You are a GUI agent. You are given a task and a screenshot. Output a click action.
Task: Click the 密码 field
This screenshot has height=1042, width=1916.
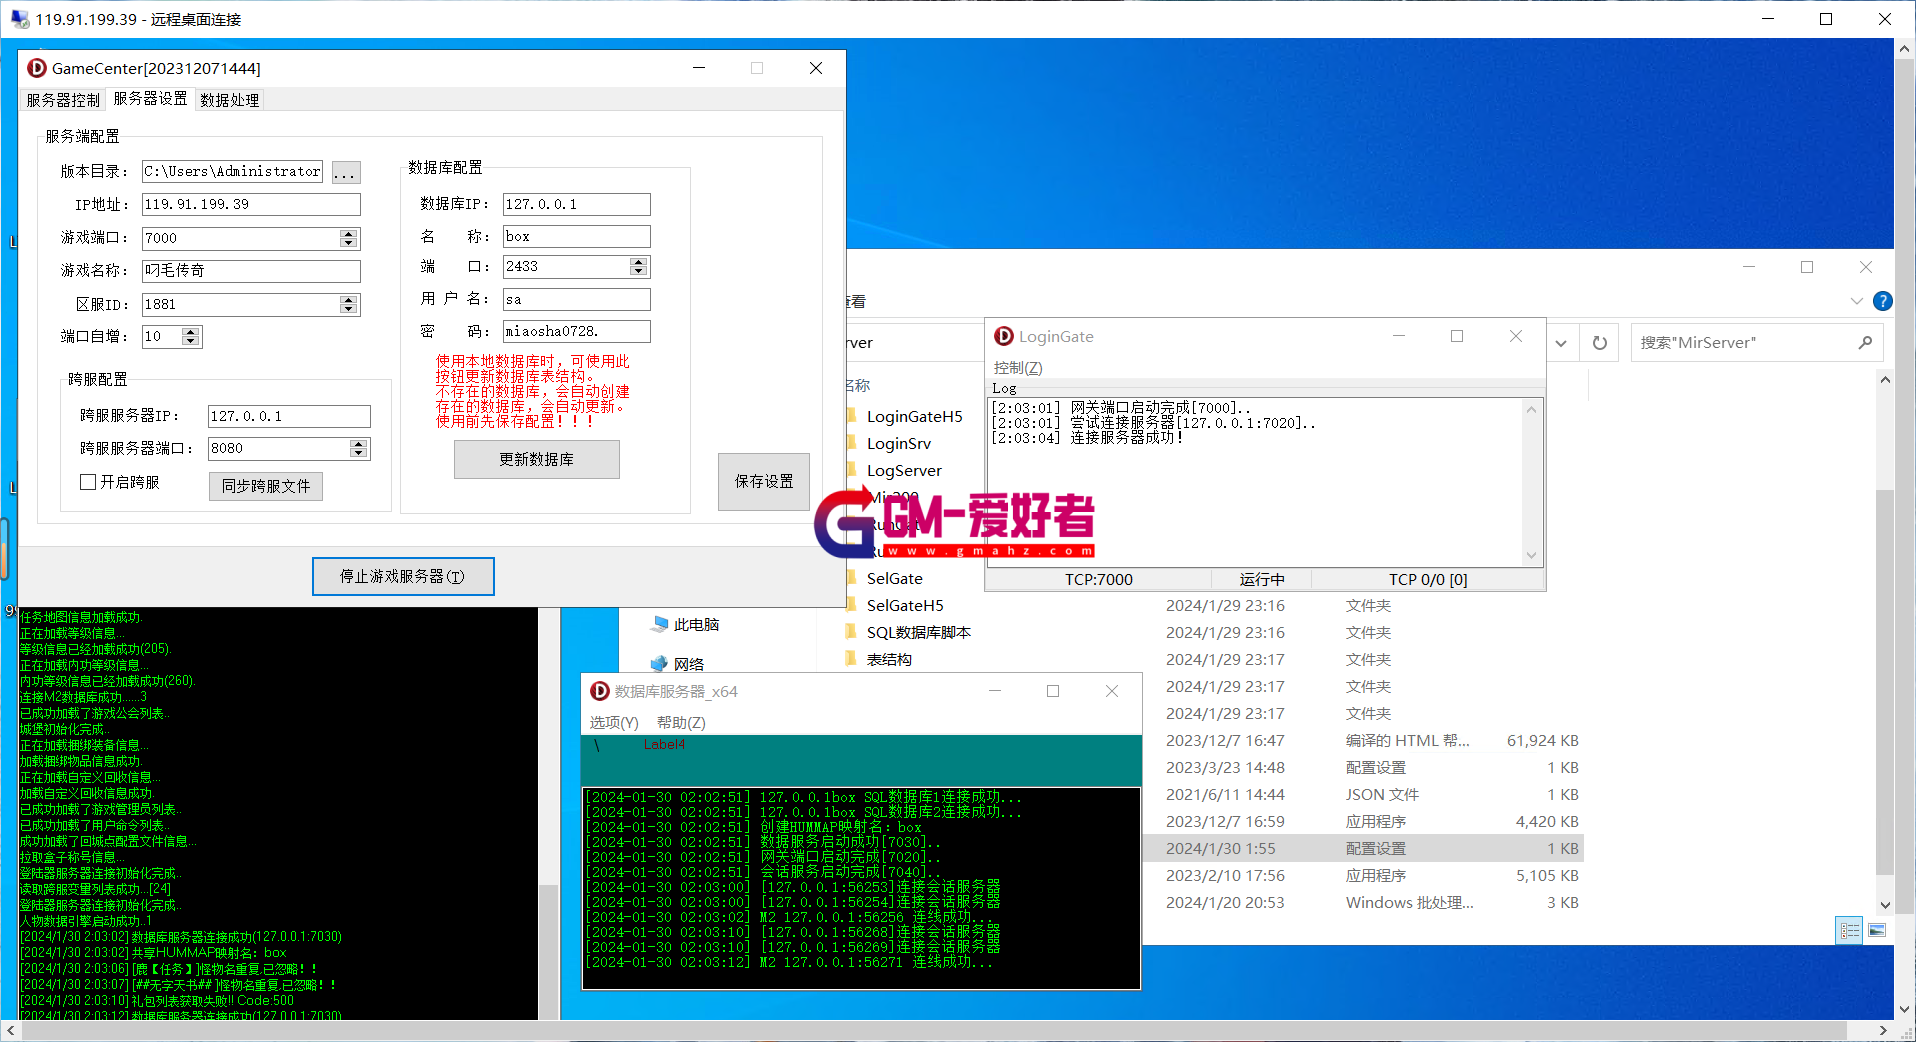click(577, 331)
